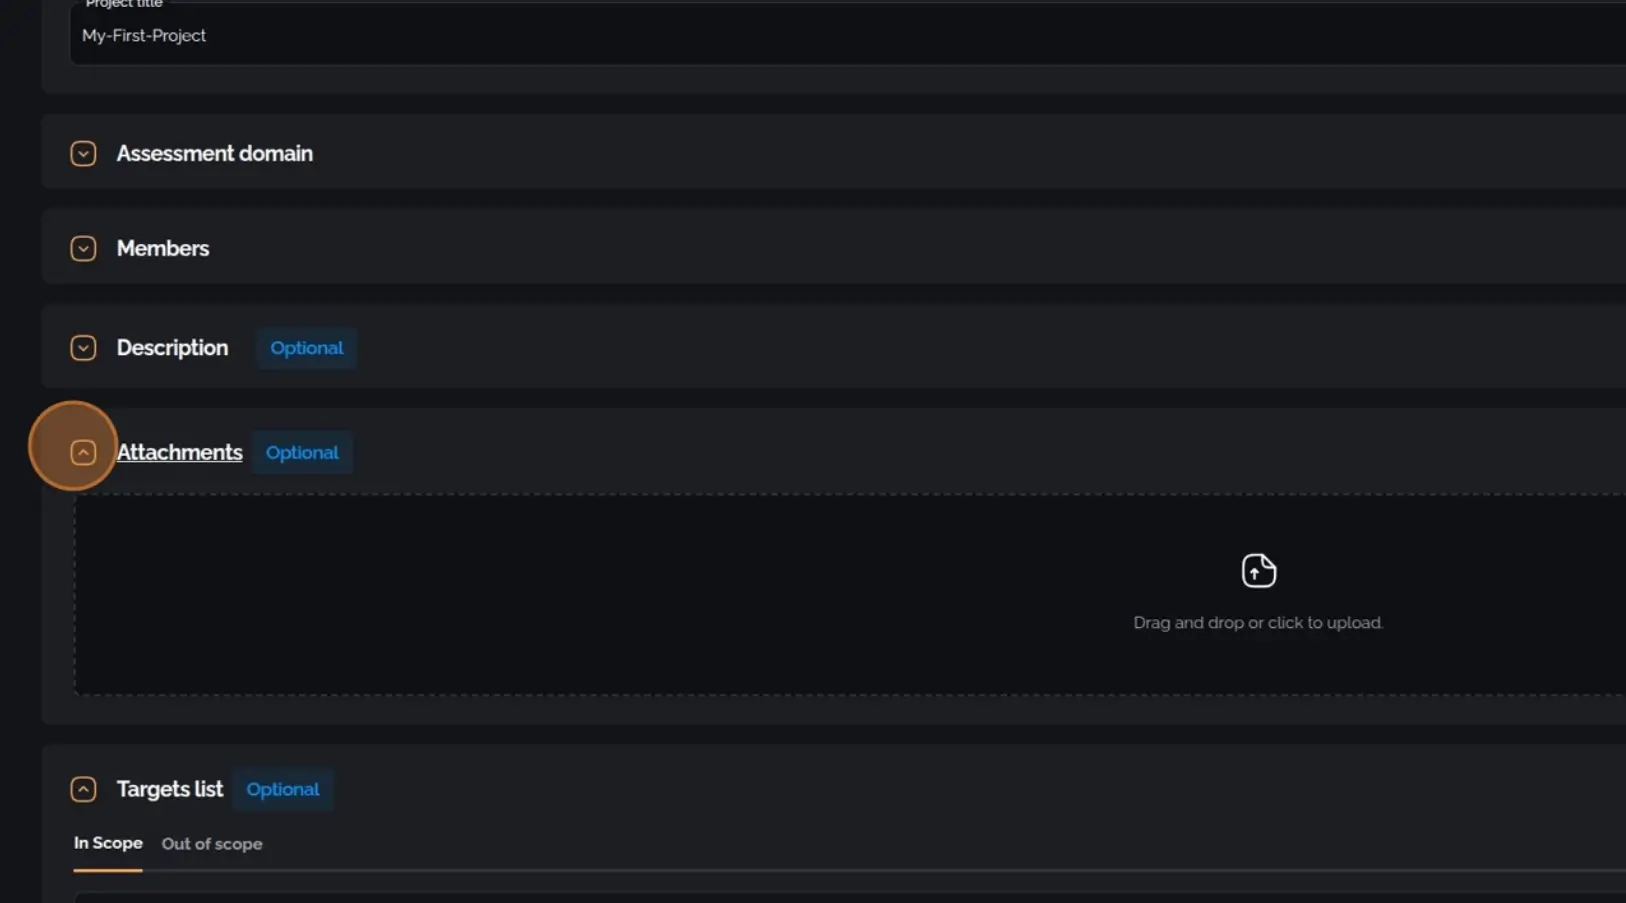Switch to the Out of scope tab
This screenshot has height=903, width=1626.
point(212,844)
